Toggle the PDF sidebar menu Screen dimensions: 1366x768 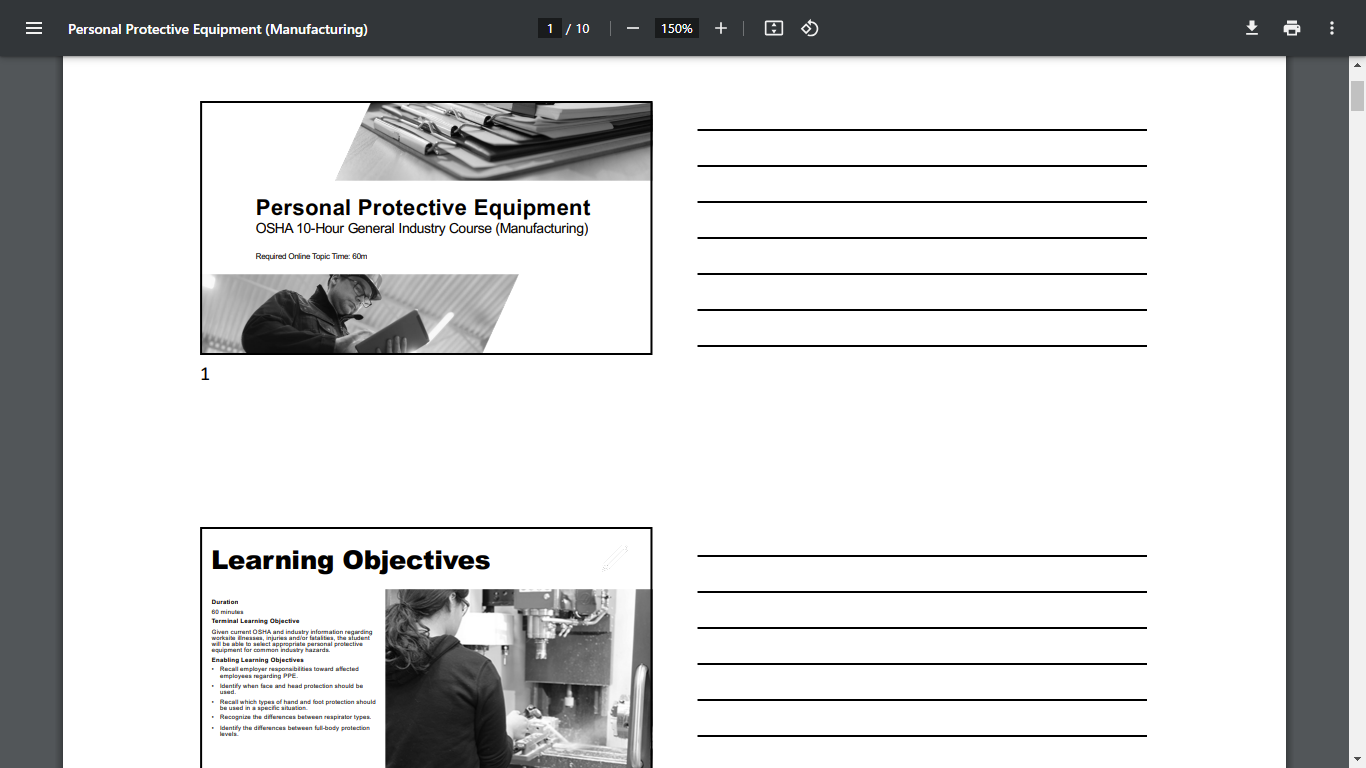pyautogui.click(x=34, y=28)
